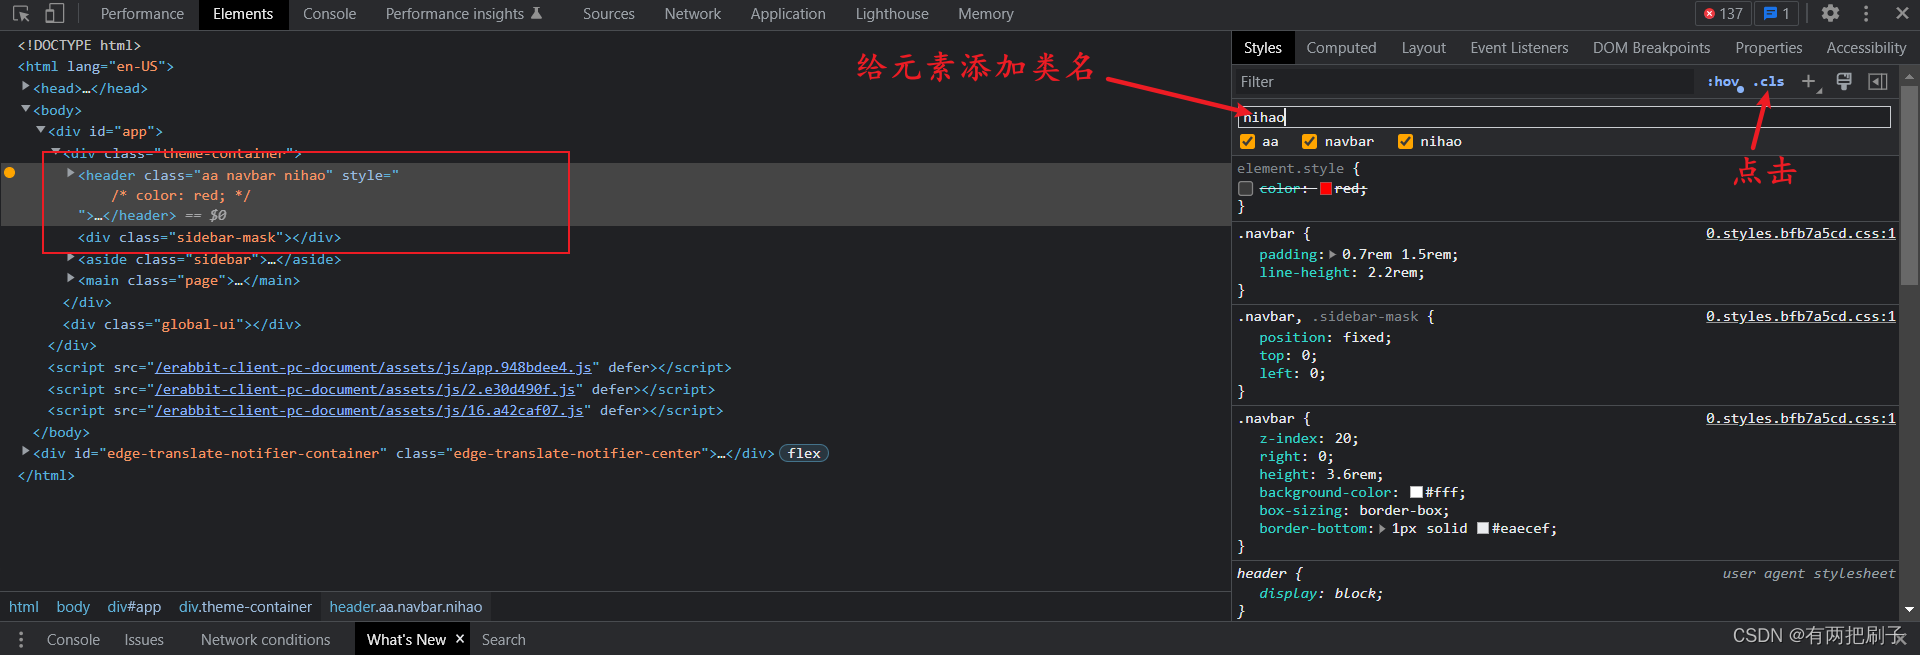Open Performance insights tab
Screen dimensions: 1920x655
464,14
